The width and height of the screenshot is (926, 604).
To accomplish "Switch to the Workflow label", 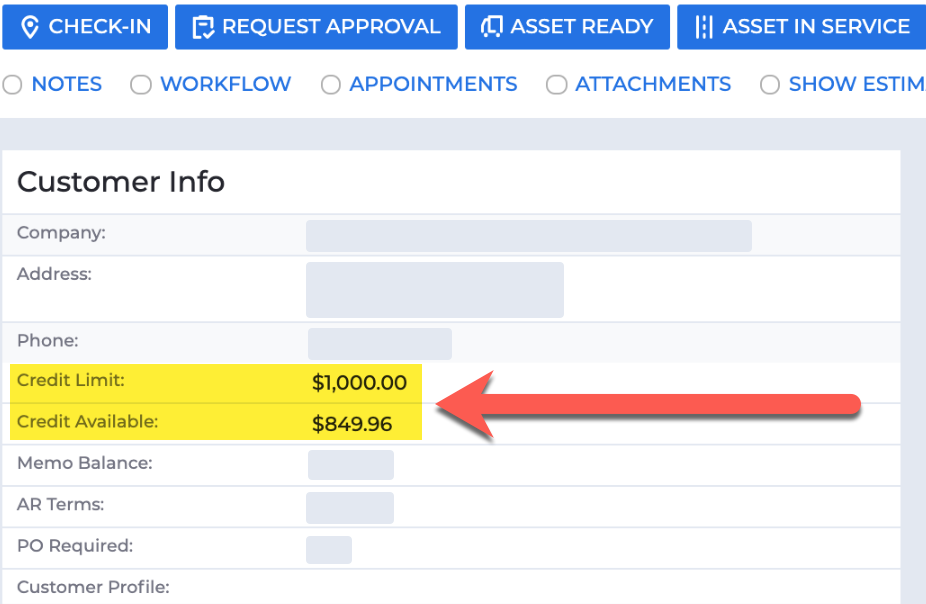I will (226, 84).
